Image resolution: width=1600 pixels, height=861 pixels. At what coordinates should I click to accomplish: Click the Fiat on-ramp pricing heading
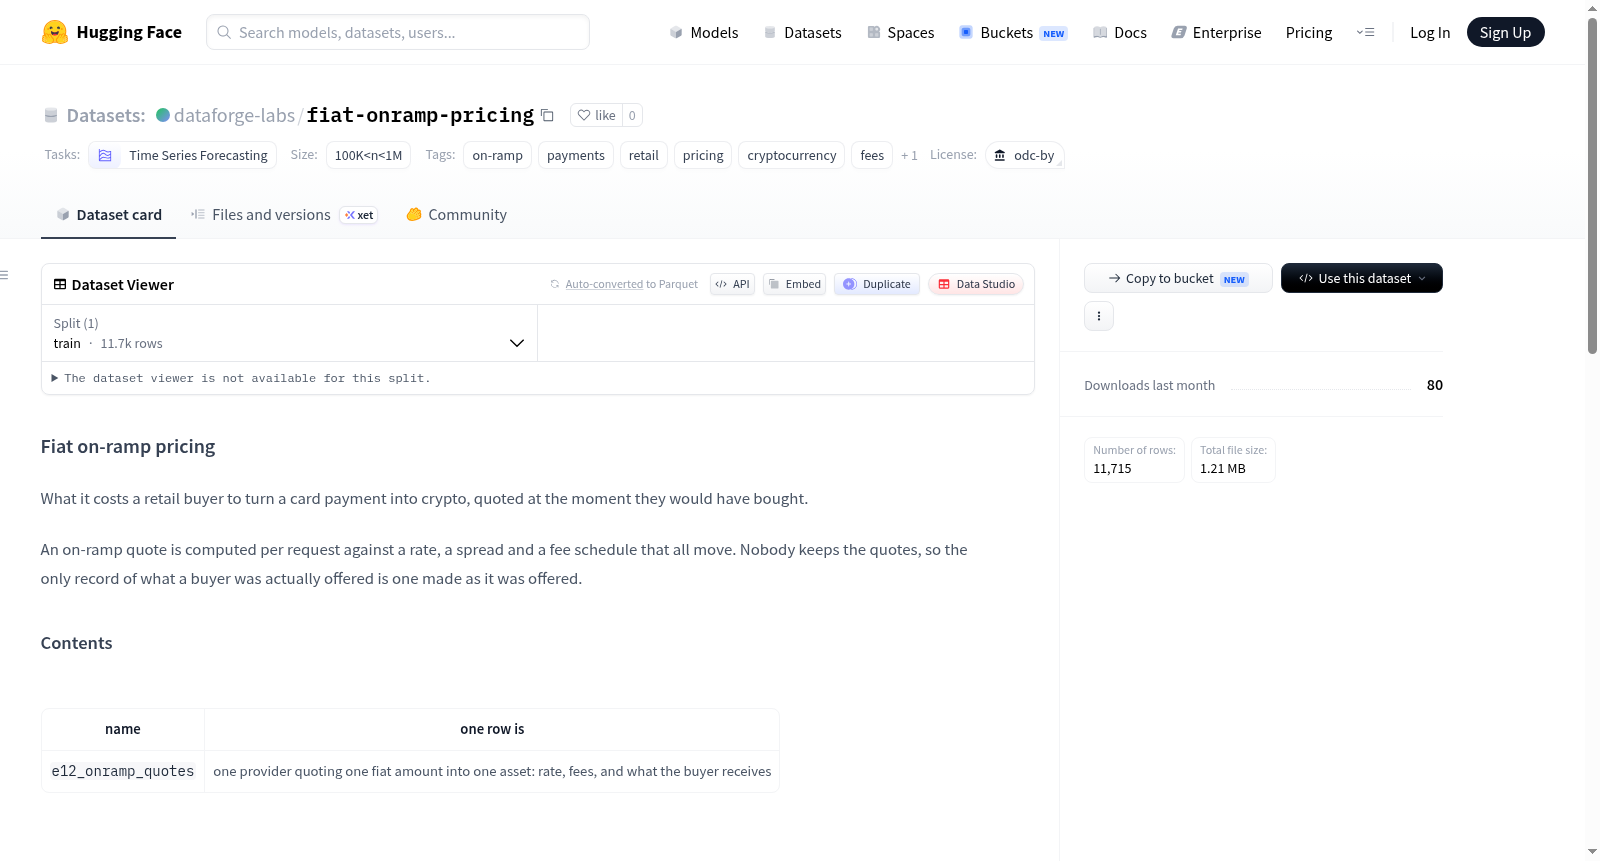pos(128,447)
